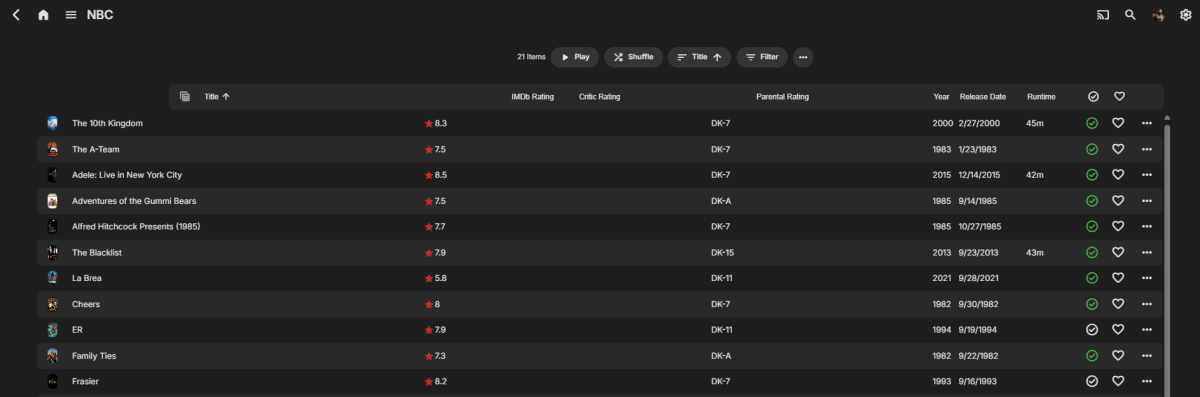Click the played checkmark column header
1200x397 pixels.
tap(1093, 97)
